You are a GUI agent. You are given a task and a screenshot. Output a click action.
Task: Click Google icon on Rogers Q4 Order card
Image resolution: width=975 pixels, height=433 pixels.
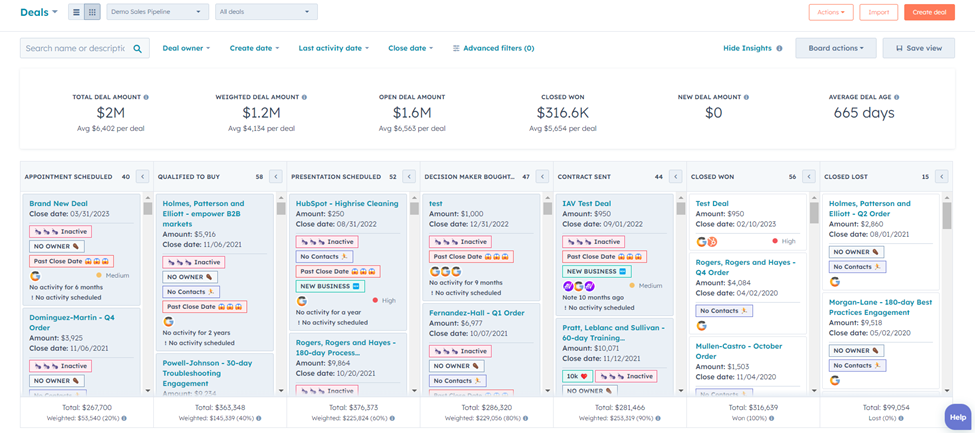point(701,325)
